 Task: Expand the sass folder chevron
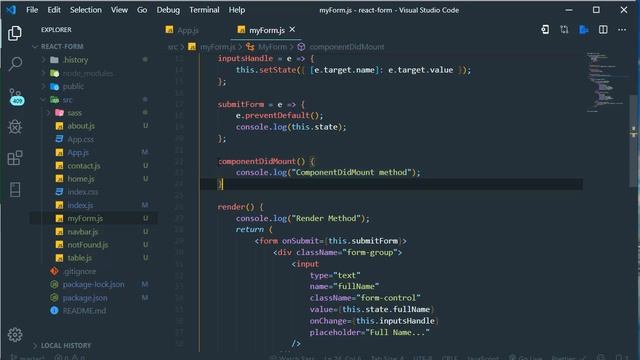coord(49,113)
